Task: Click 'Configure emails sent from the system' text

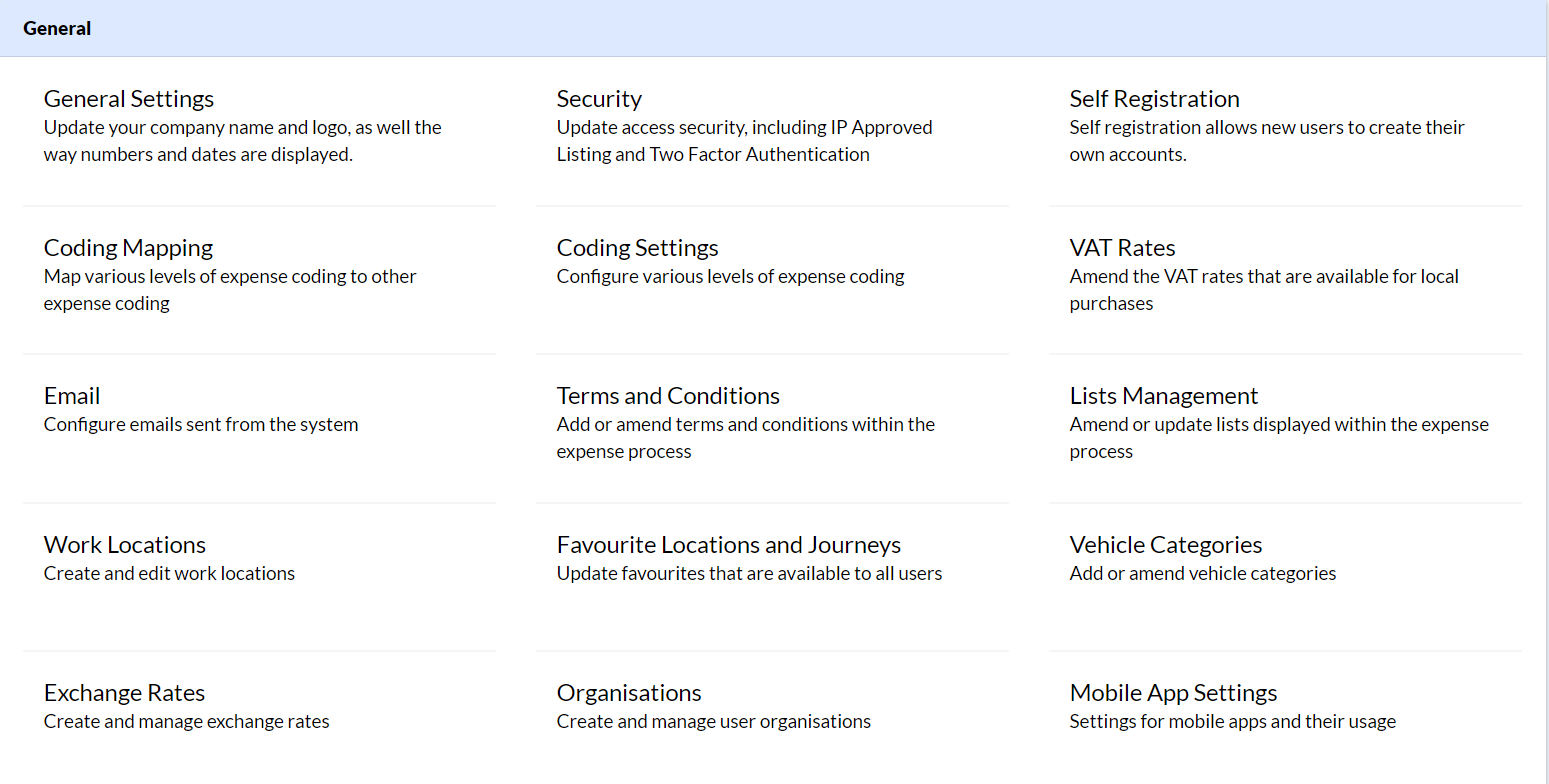Action: (201, 424)
